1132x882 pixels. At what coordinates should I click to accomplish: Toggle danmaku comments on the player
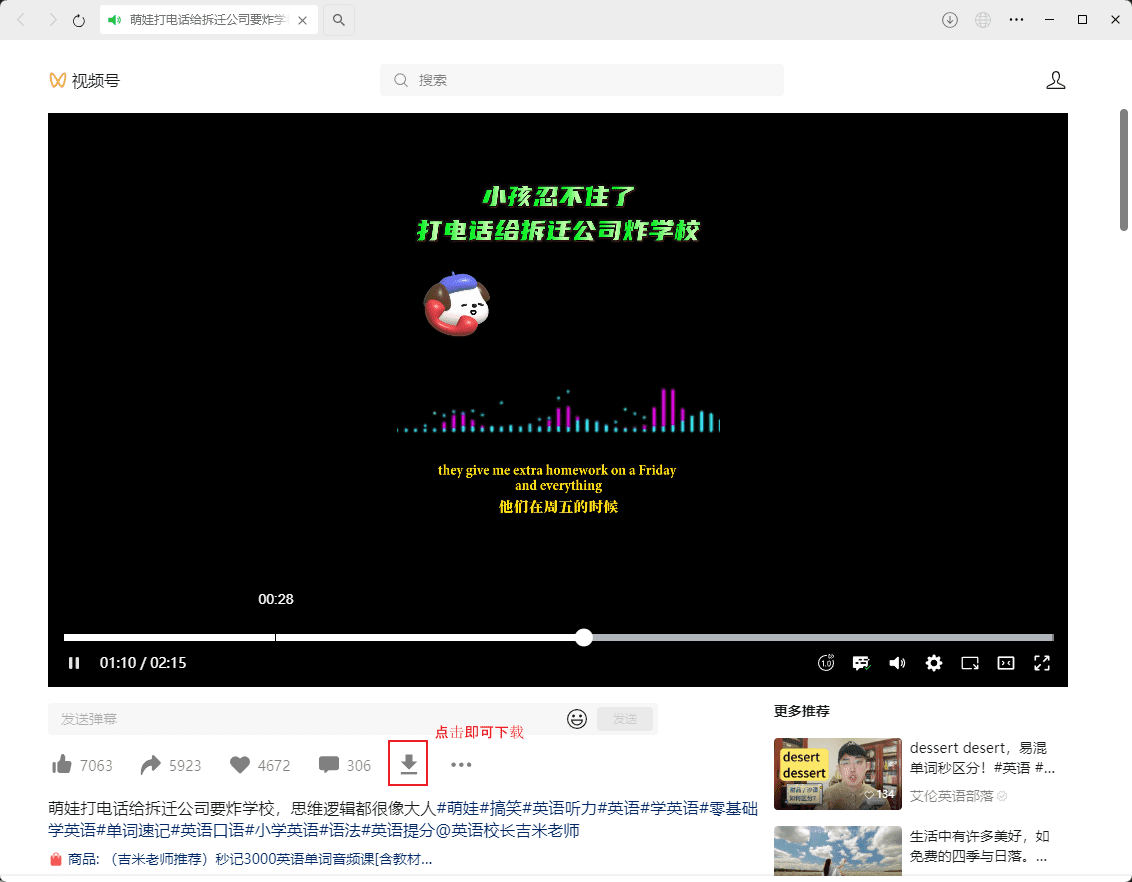pyautogui.click(x=861, y=662)
